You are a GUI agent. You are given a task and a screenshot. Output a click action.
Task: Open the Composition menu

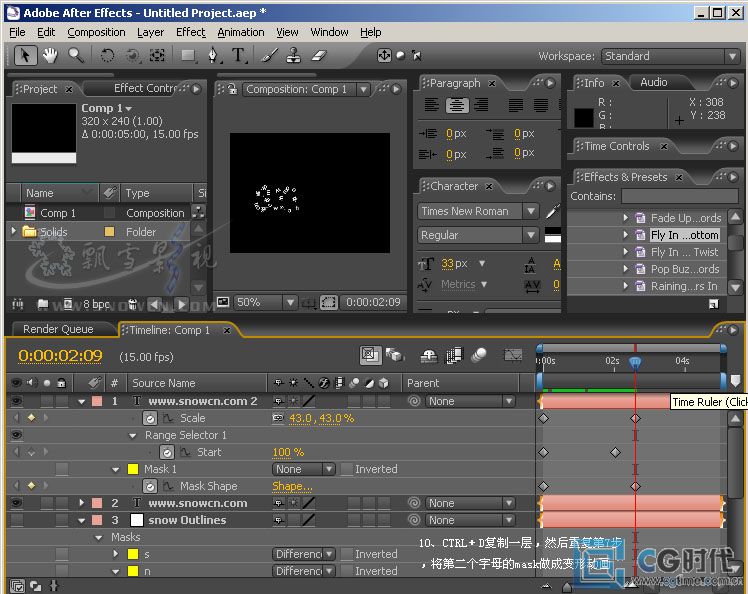(96, 32)
